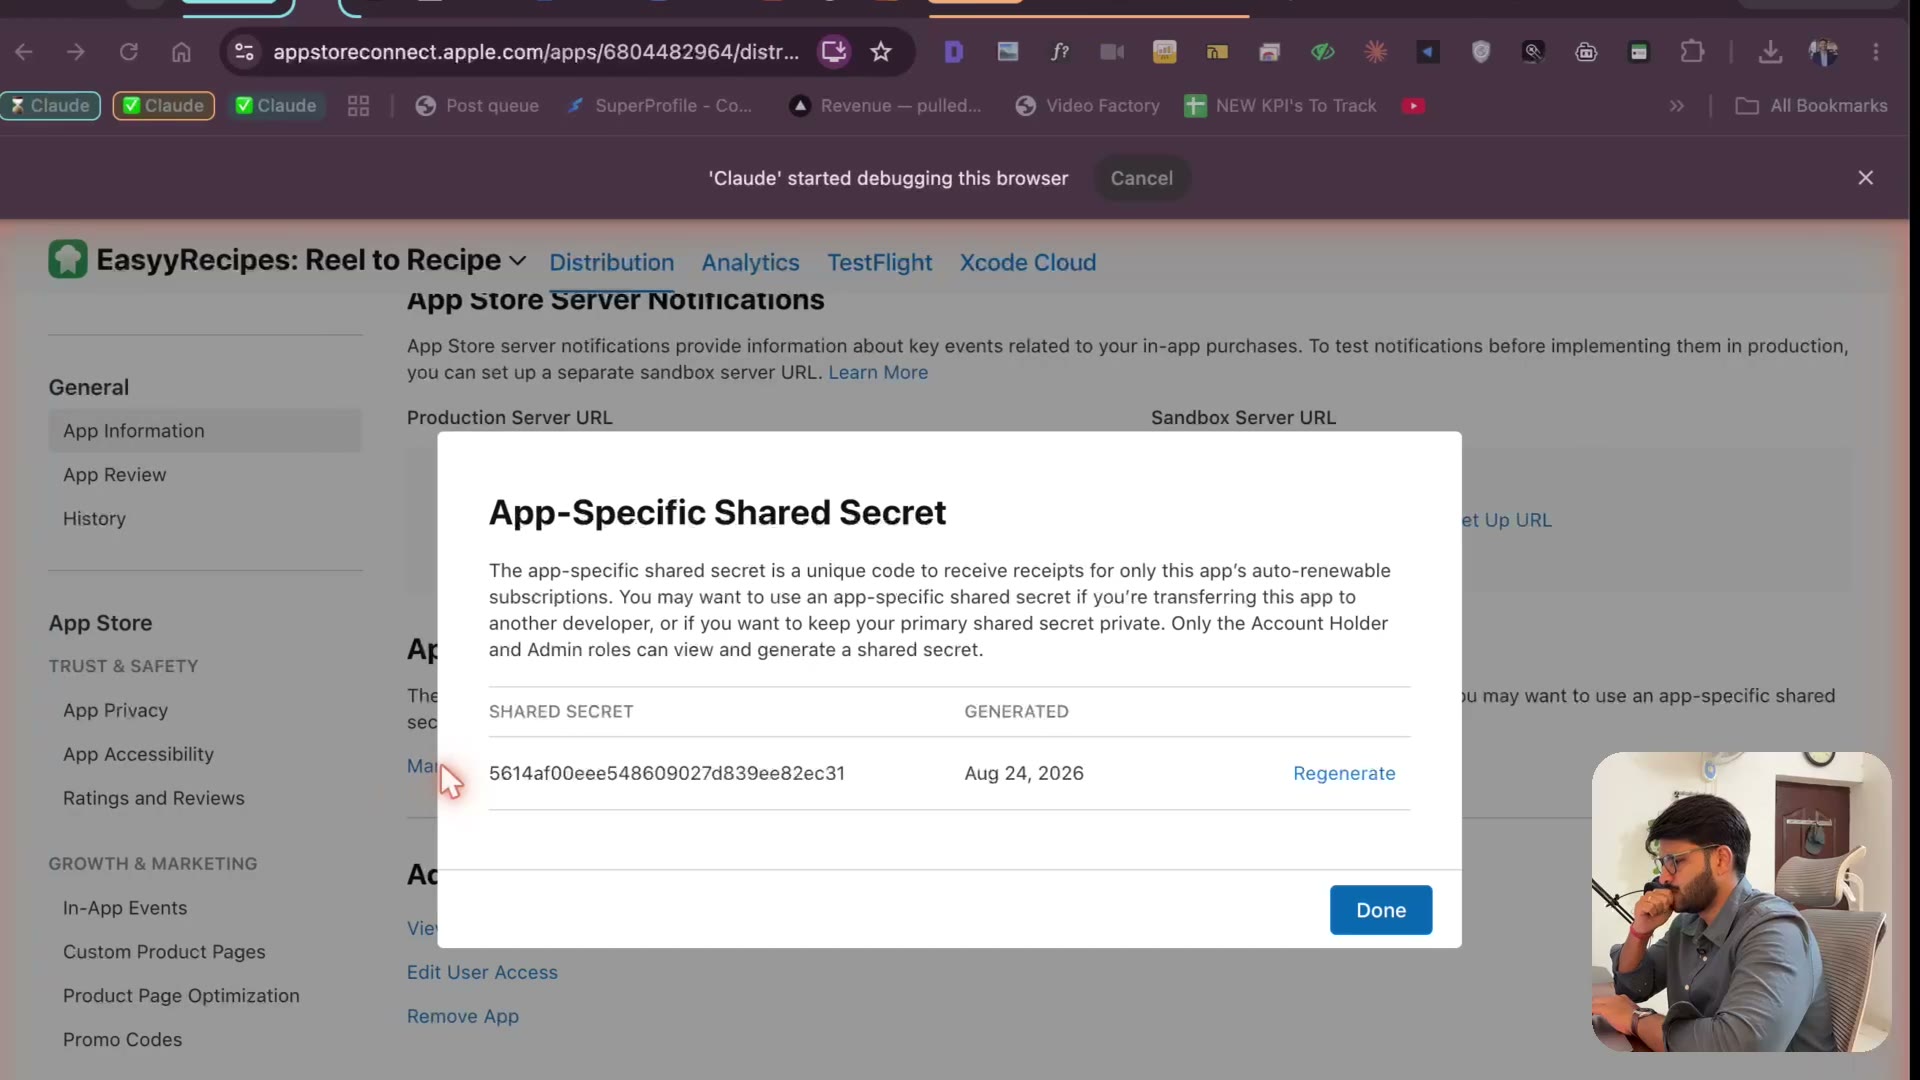
Task: Dismiss the debugging notification bar
Action: tap(1865, 178)
